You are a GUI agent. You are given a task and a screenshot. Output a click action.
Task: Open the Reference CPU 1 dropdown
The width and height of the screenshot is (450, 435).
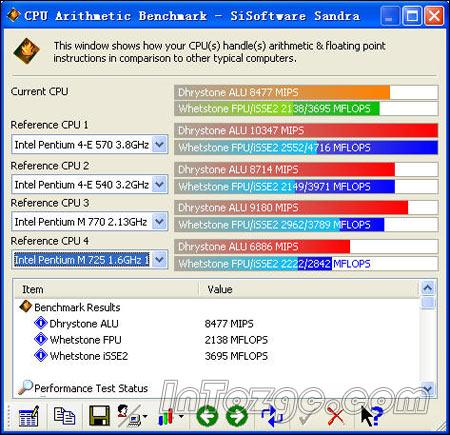[160, 144]
